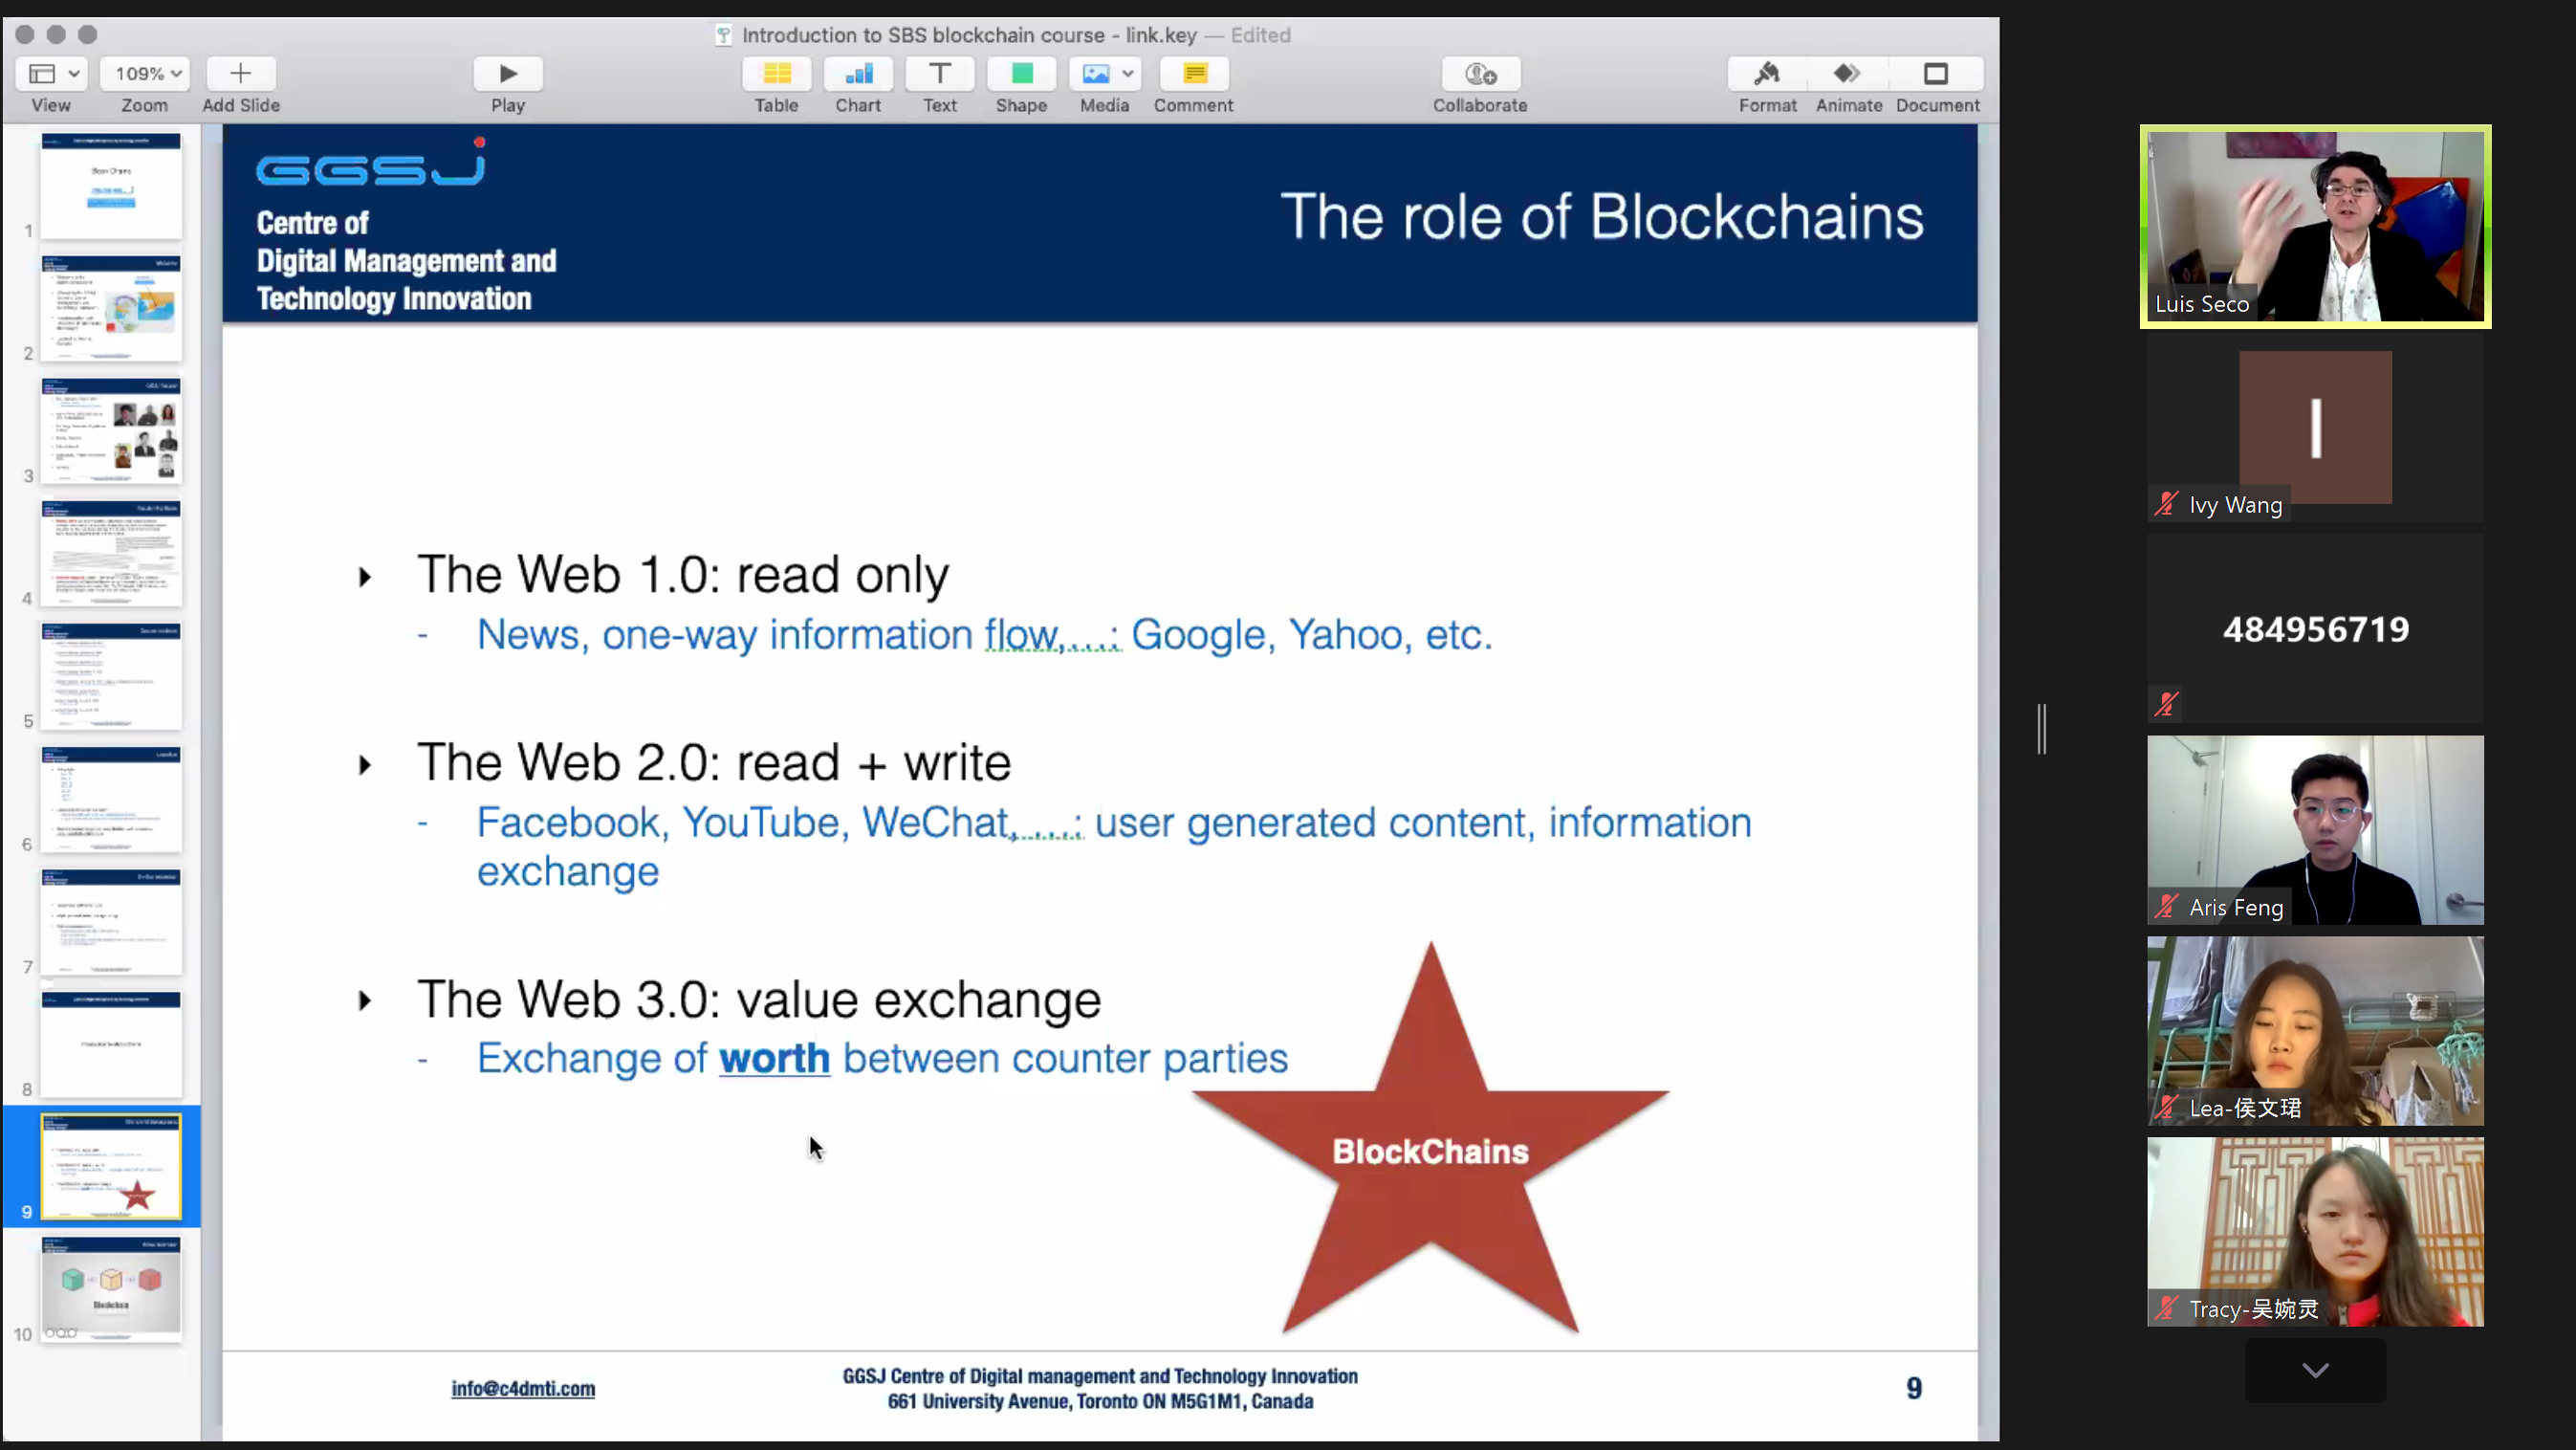Click the Add Slide plus button
The image size is (2576, 1450).
pyautogui.click(x=240, y=73)
